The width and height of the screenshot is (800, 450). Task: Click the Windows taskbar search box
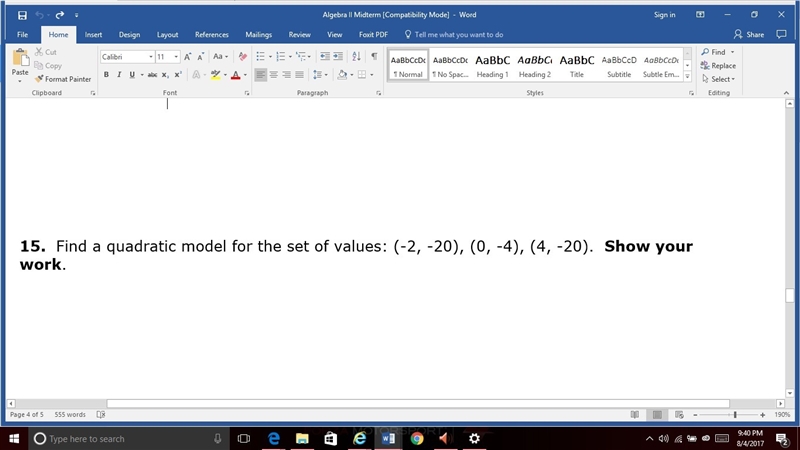[128, 439]
